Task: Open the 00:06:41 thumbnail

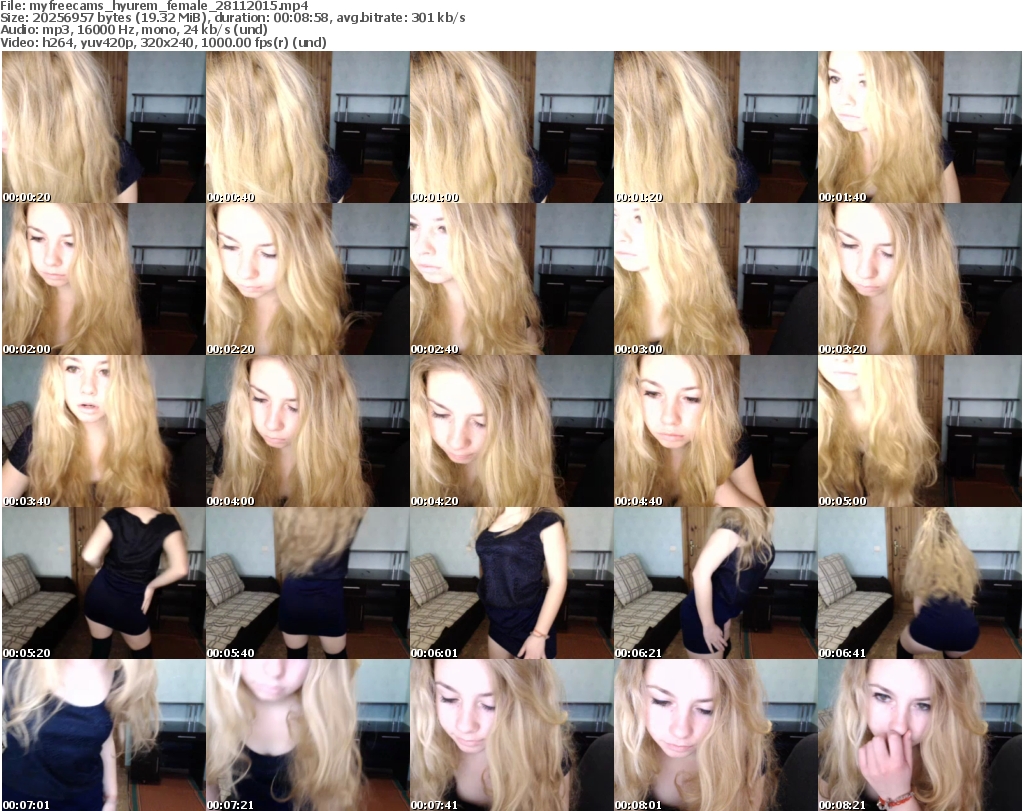Action: click(920, 582)
